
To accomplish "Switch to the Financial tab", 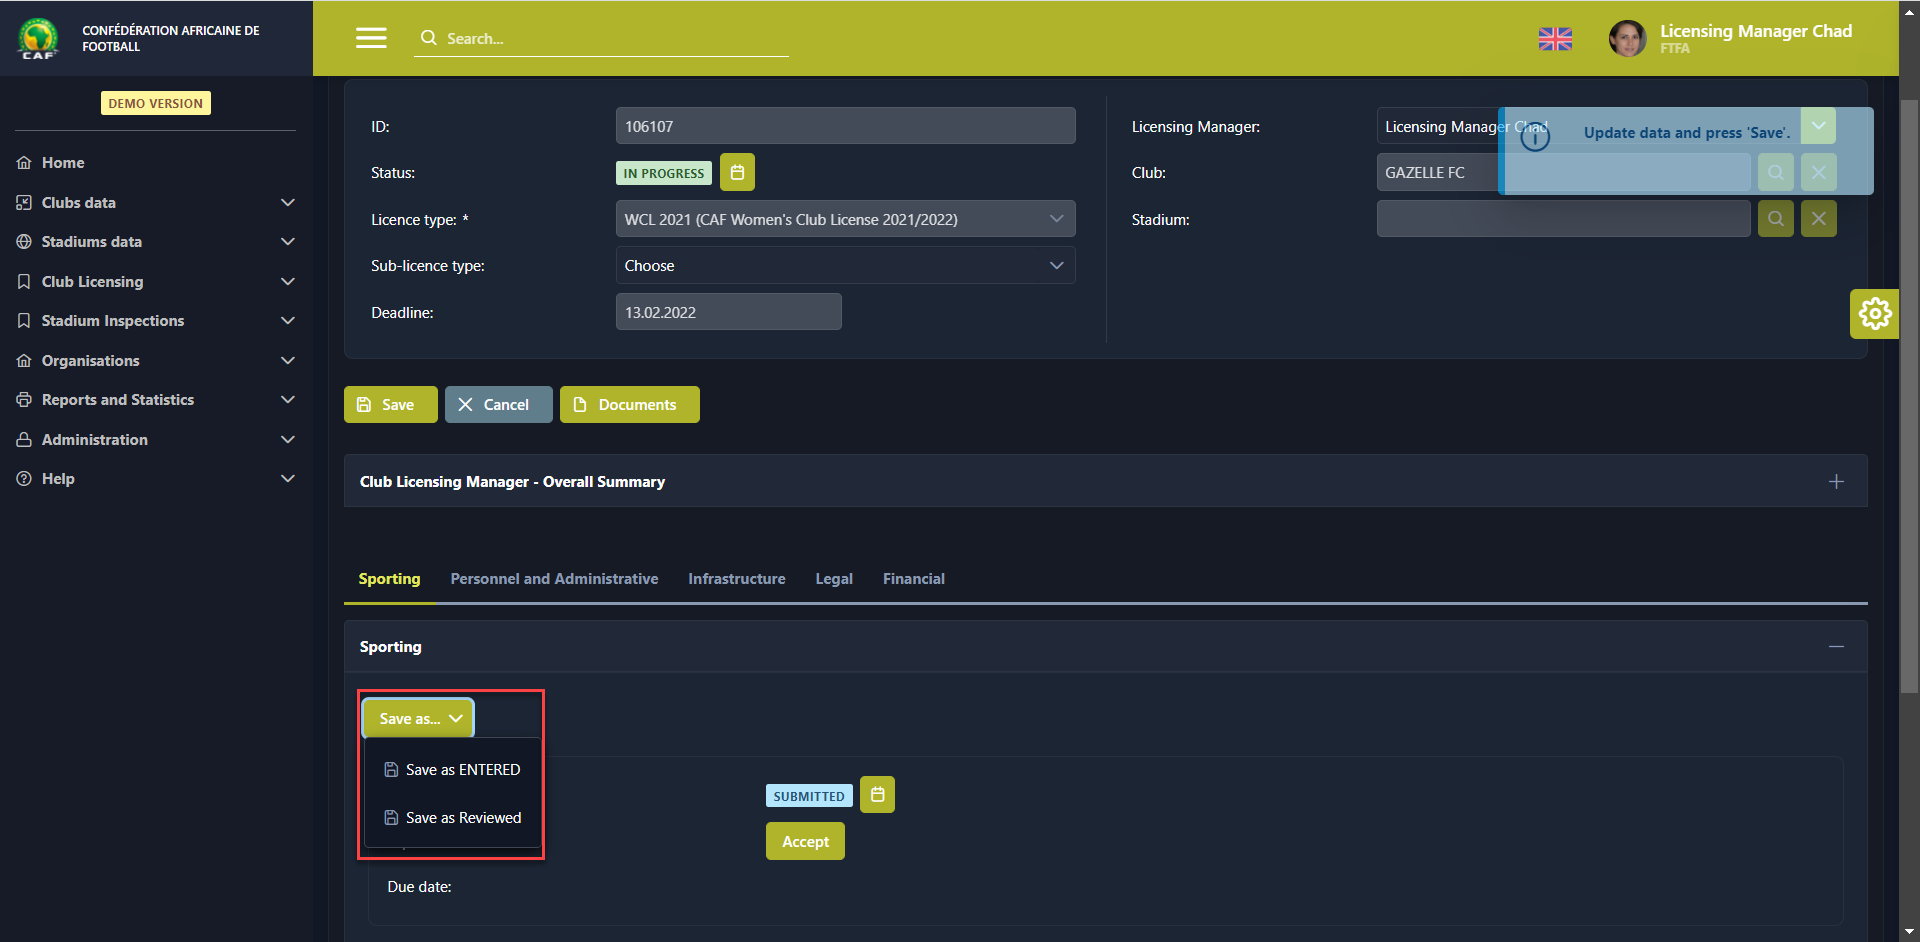I will click(913, 579).
